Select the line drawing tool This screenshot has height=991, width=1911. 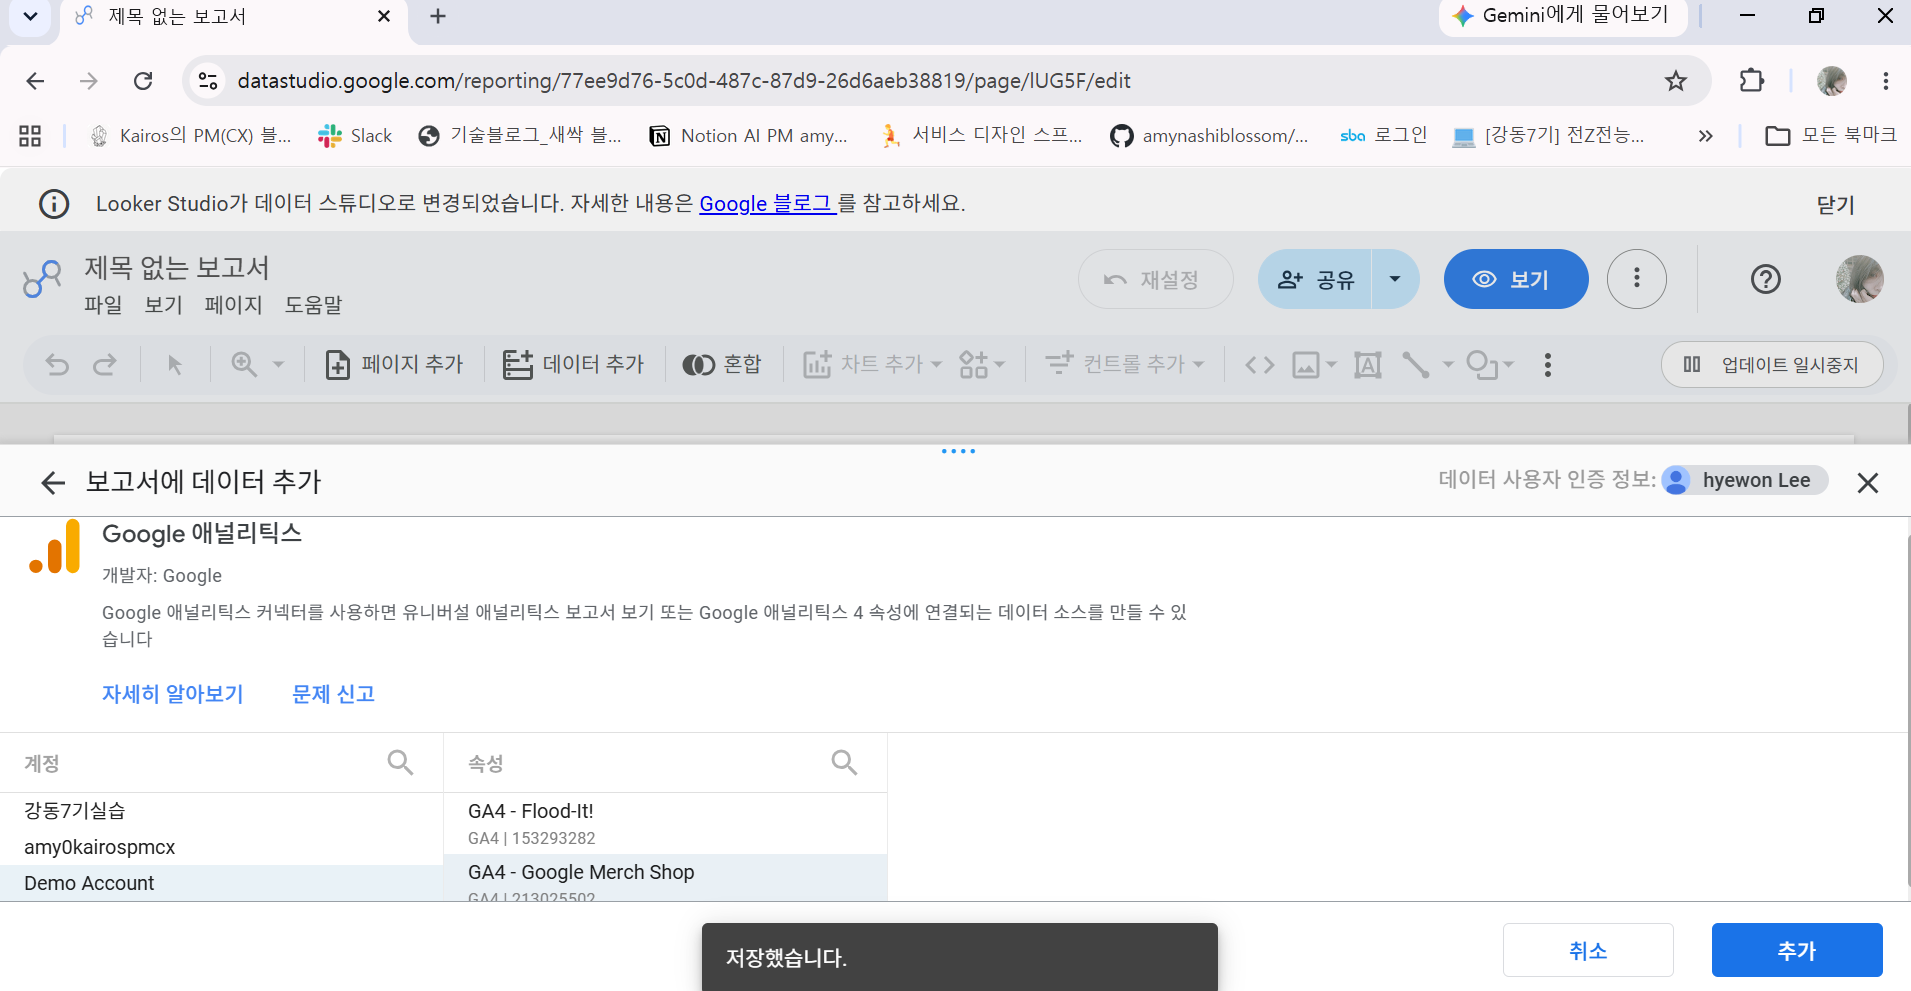point(1415,365)
